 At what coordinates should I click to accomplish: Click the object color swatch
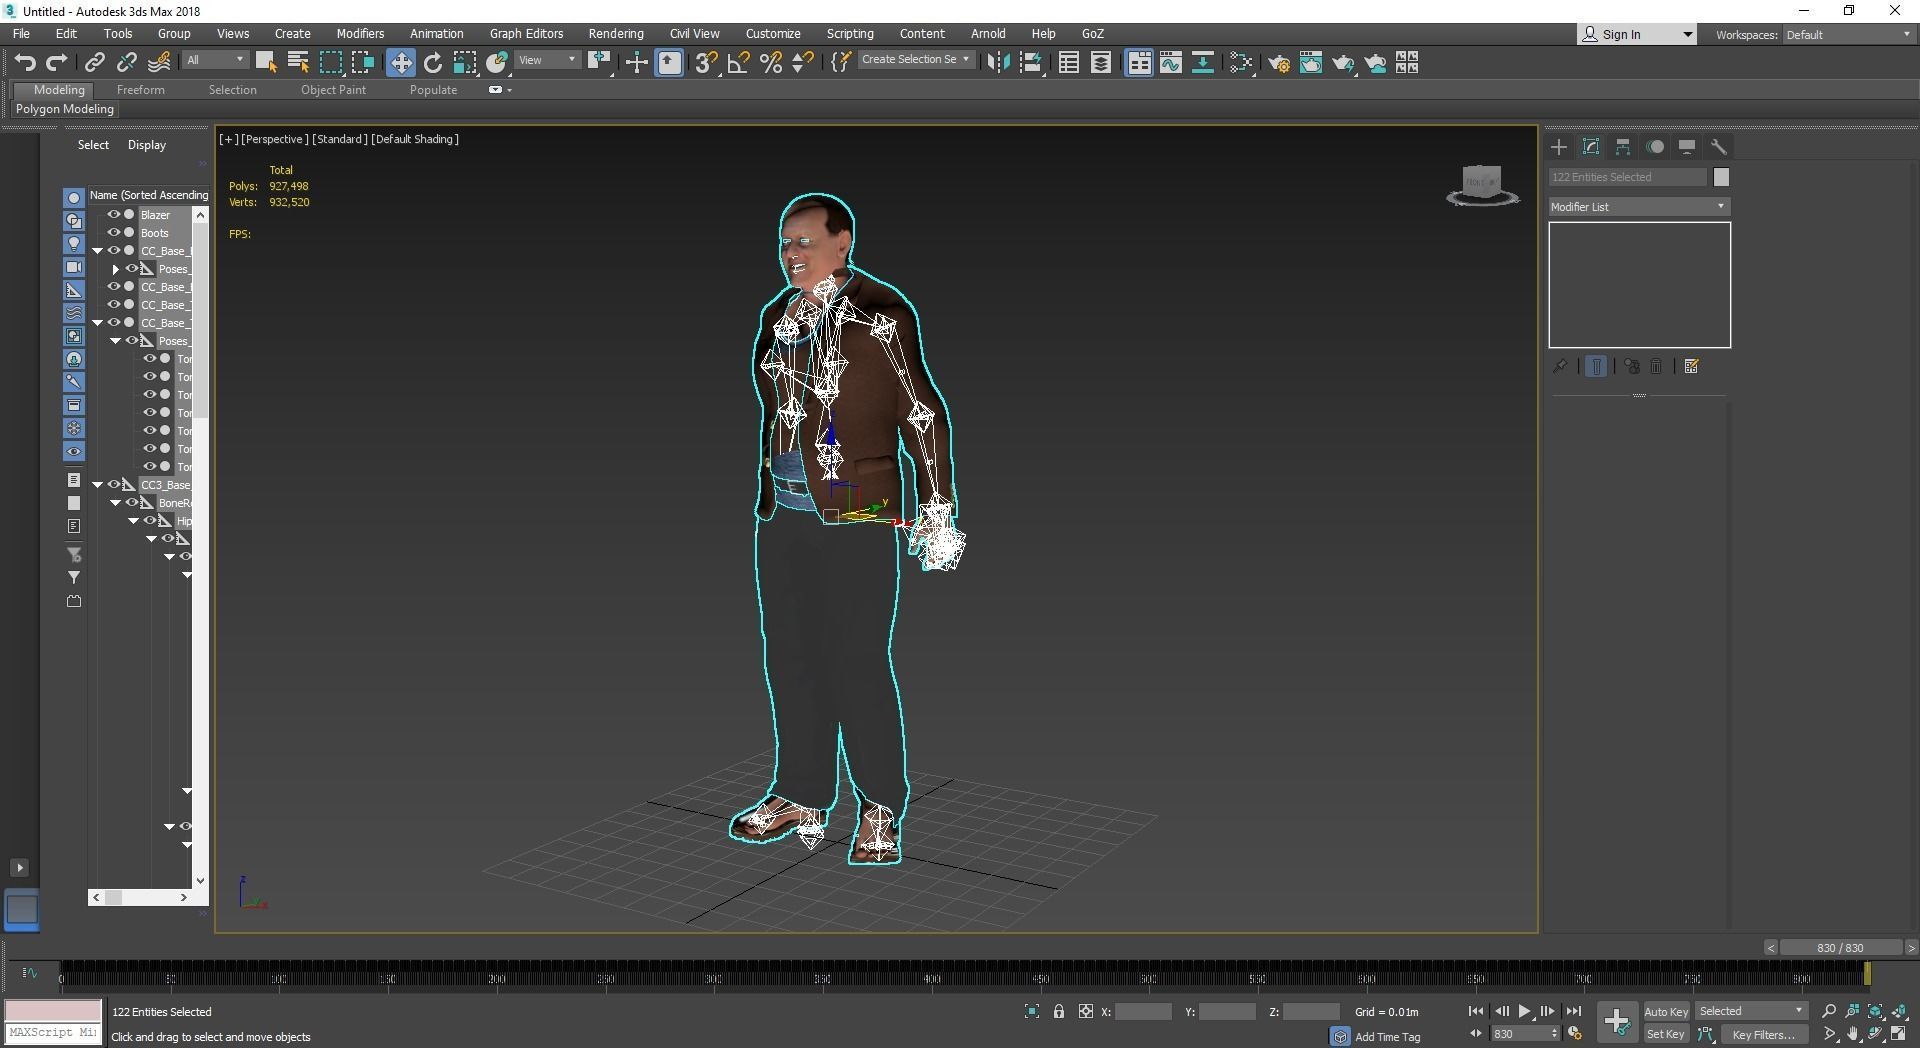click(x=1721, y=177)
